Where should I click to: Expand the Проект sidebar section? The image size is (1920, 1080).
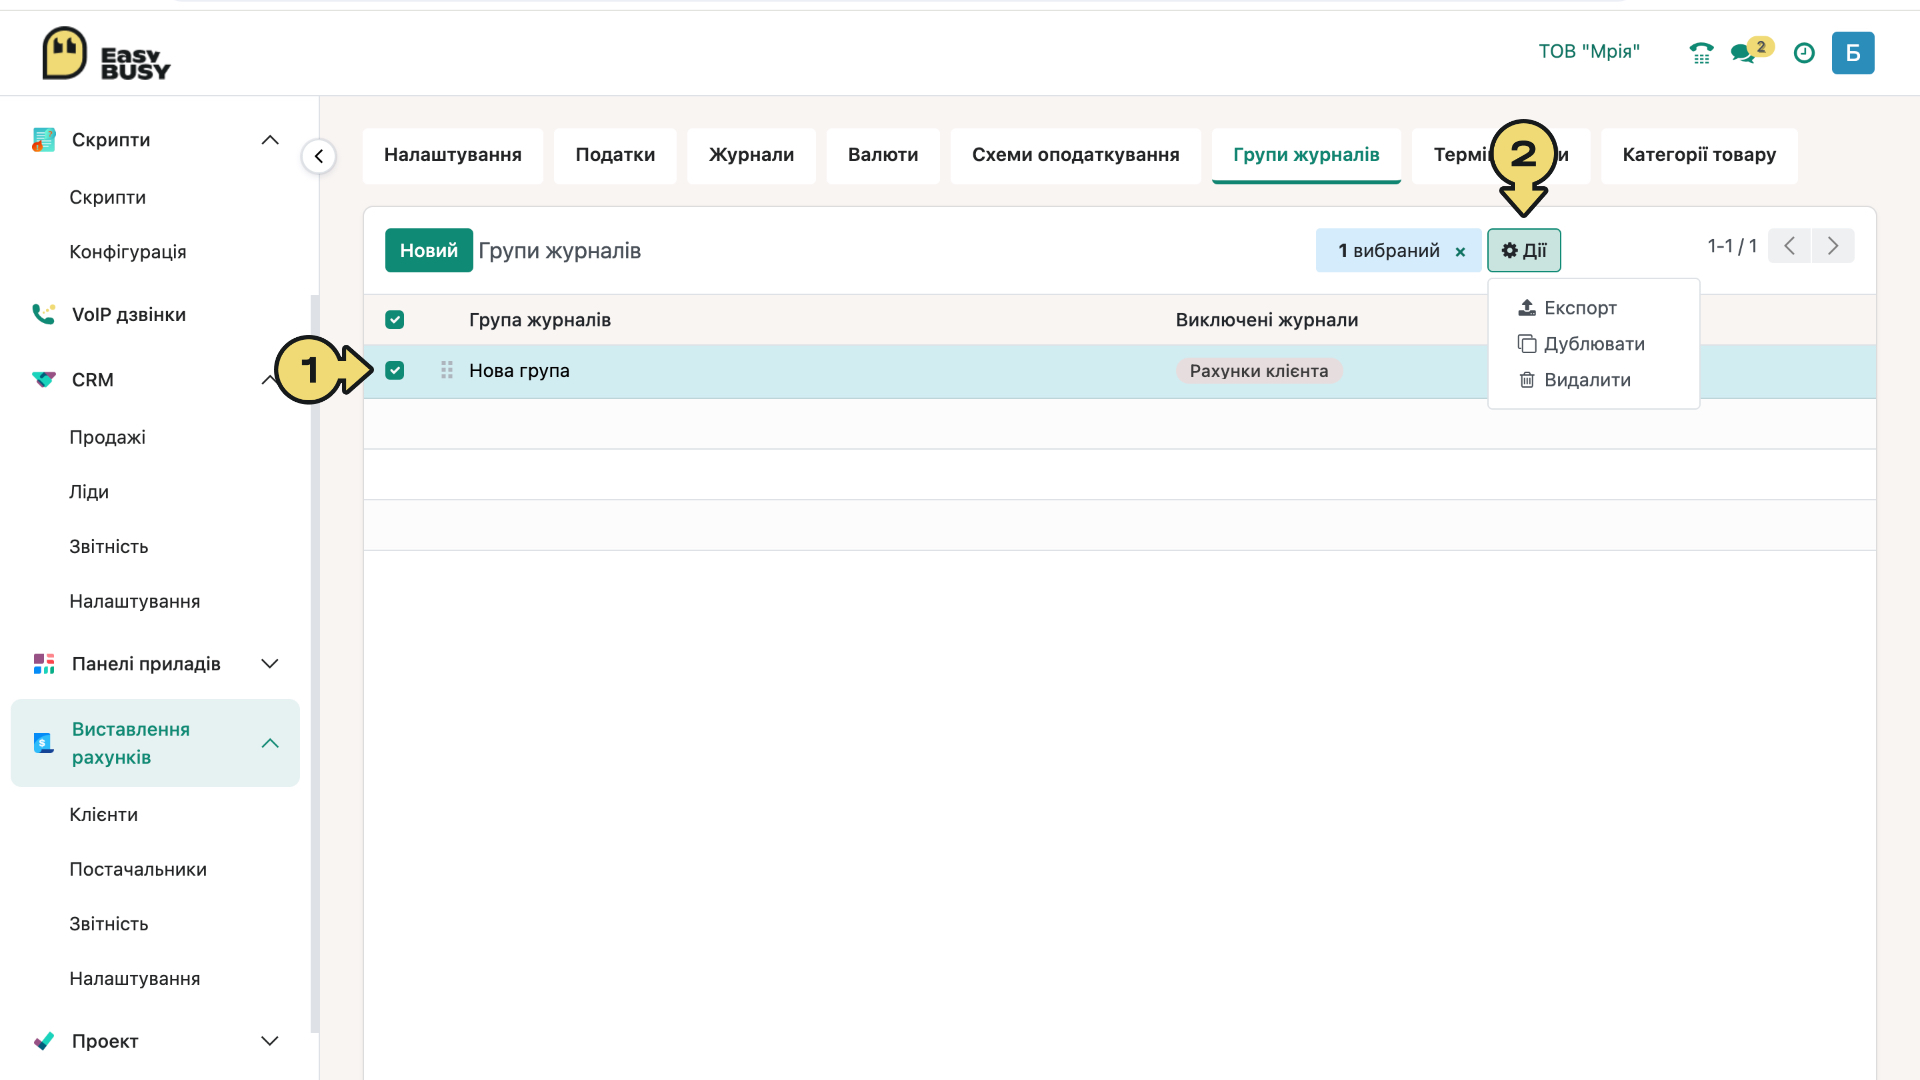click(x=270, y=1041)
